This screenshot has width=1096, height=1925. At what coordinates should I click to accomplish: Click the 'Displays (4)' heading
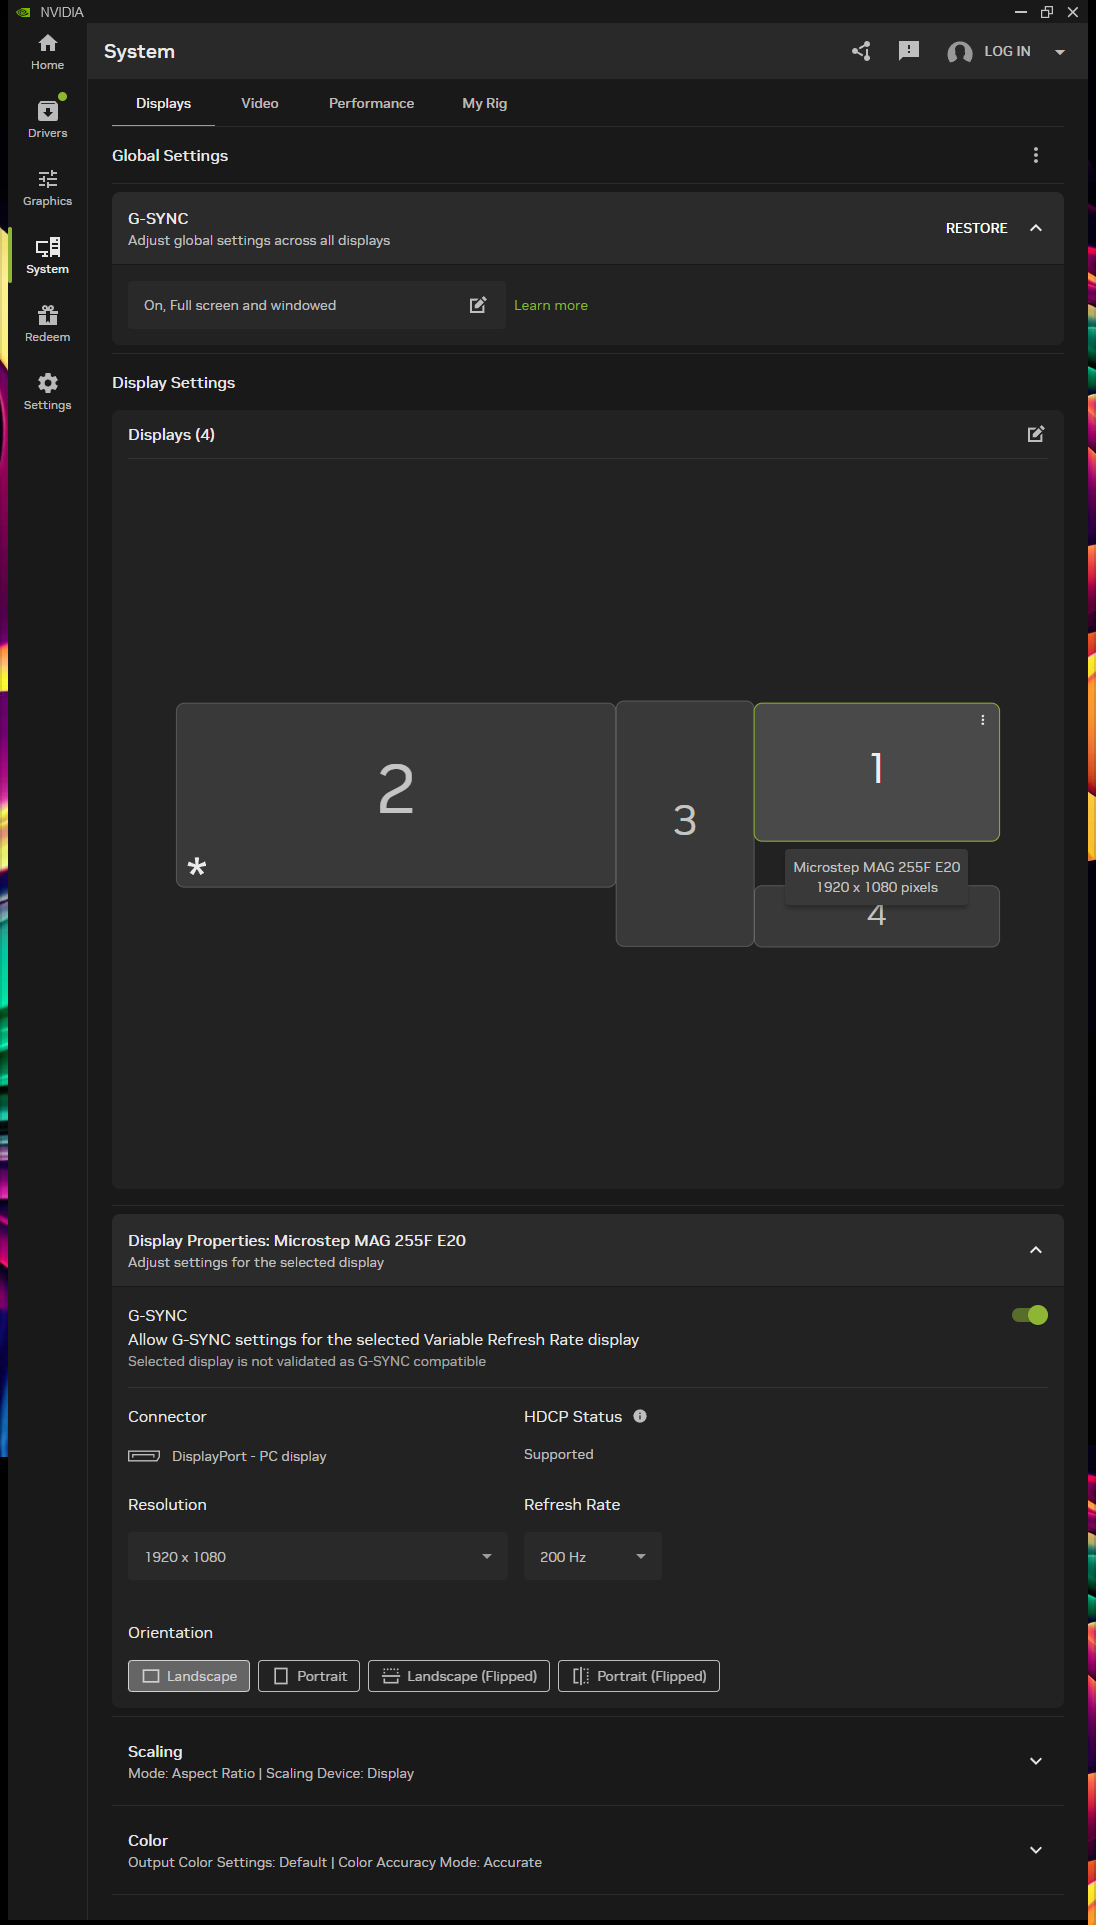pyautogui.click(x=171, y=434)
